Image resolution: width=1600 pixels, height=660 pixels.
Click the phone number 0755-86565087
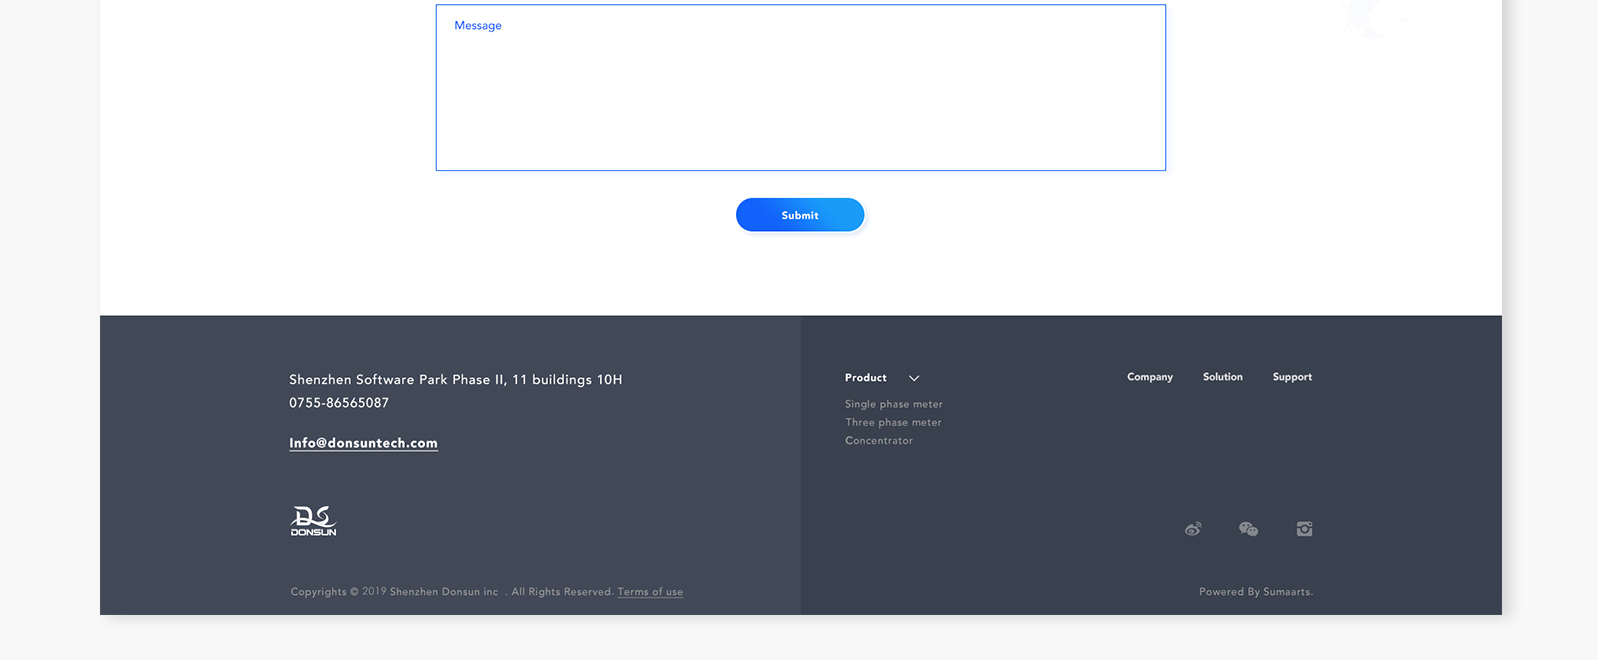(x=339, y=403)
